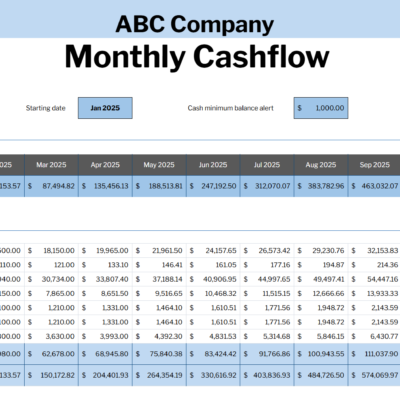Viewport: 400px width, 400px height.
Task: Select the cell reading 11,515.15
Action: 267,294
